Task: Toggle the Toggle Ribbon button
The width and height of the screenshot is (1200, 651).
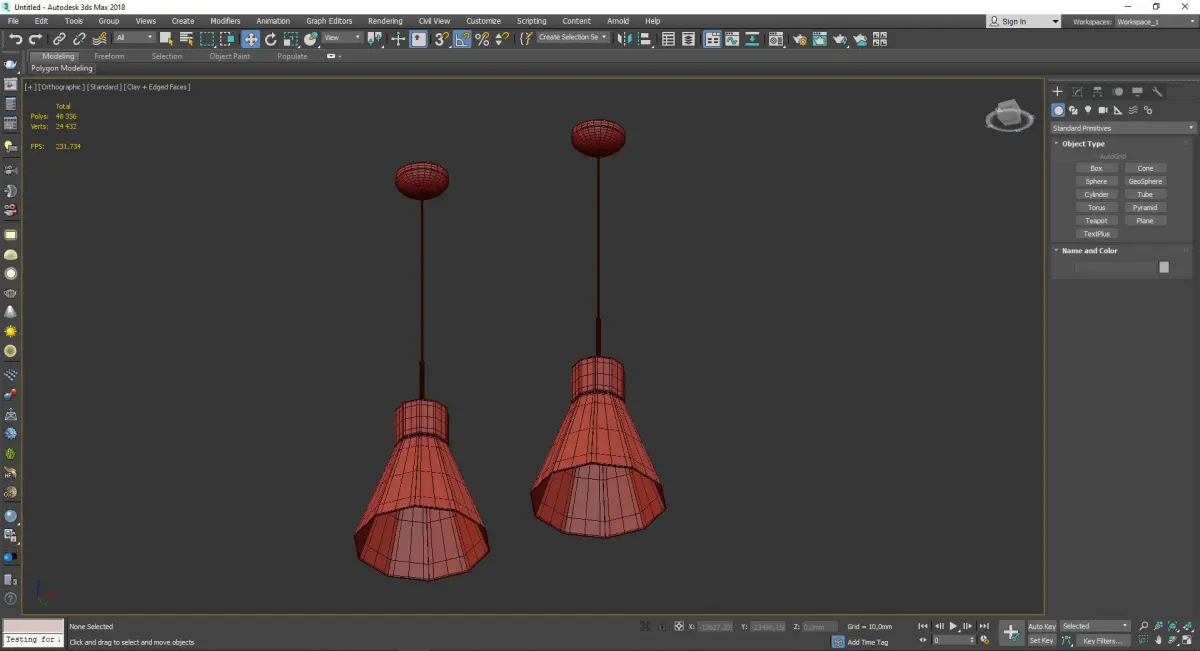Action: (712, 39)
